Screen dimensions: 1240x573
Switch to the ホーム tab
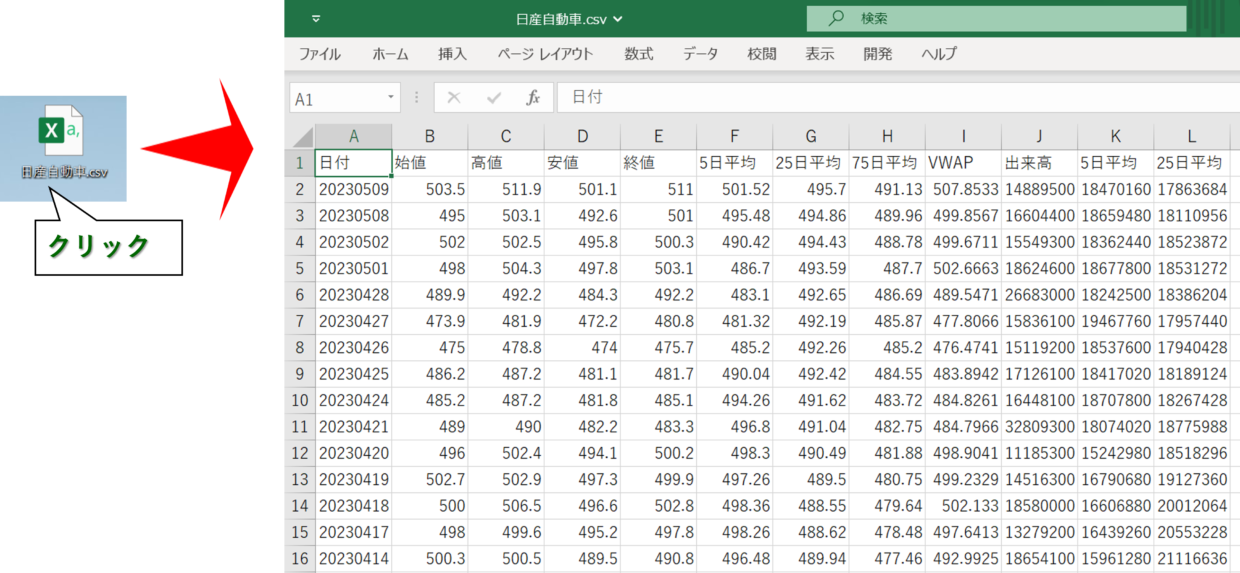pos(390,55)
